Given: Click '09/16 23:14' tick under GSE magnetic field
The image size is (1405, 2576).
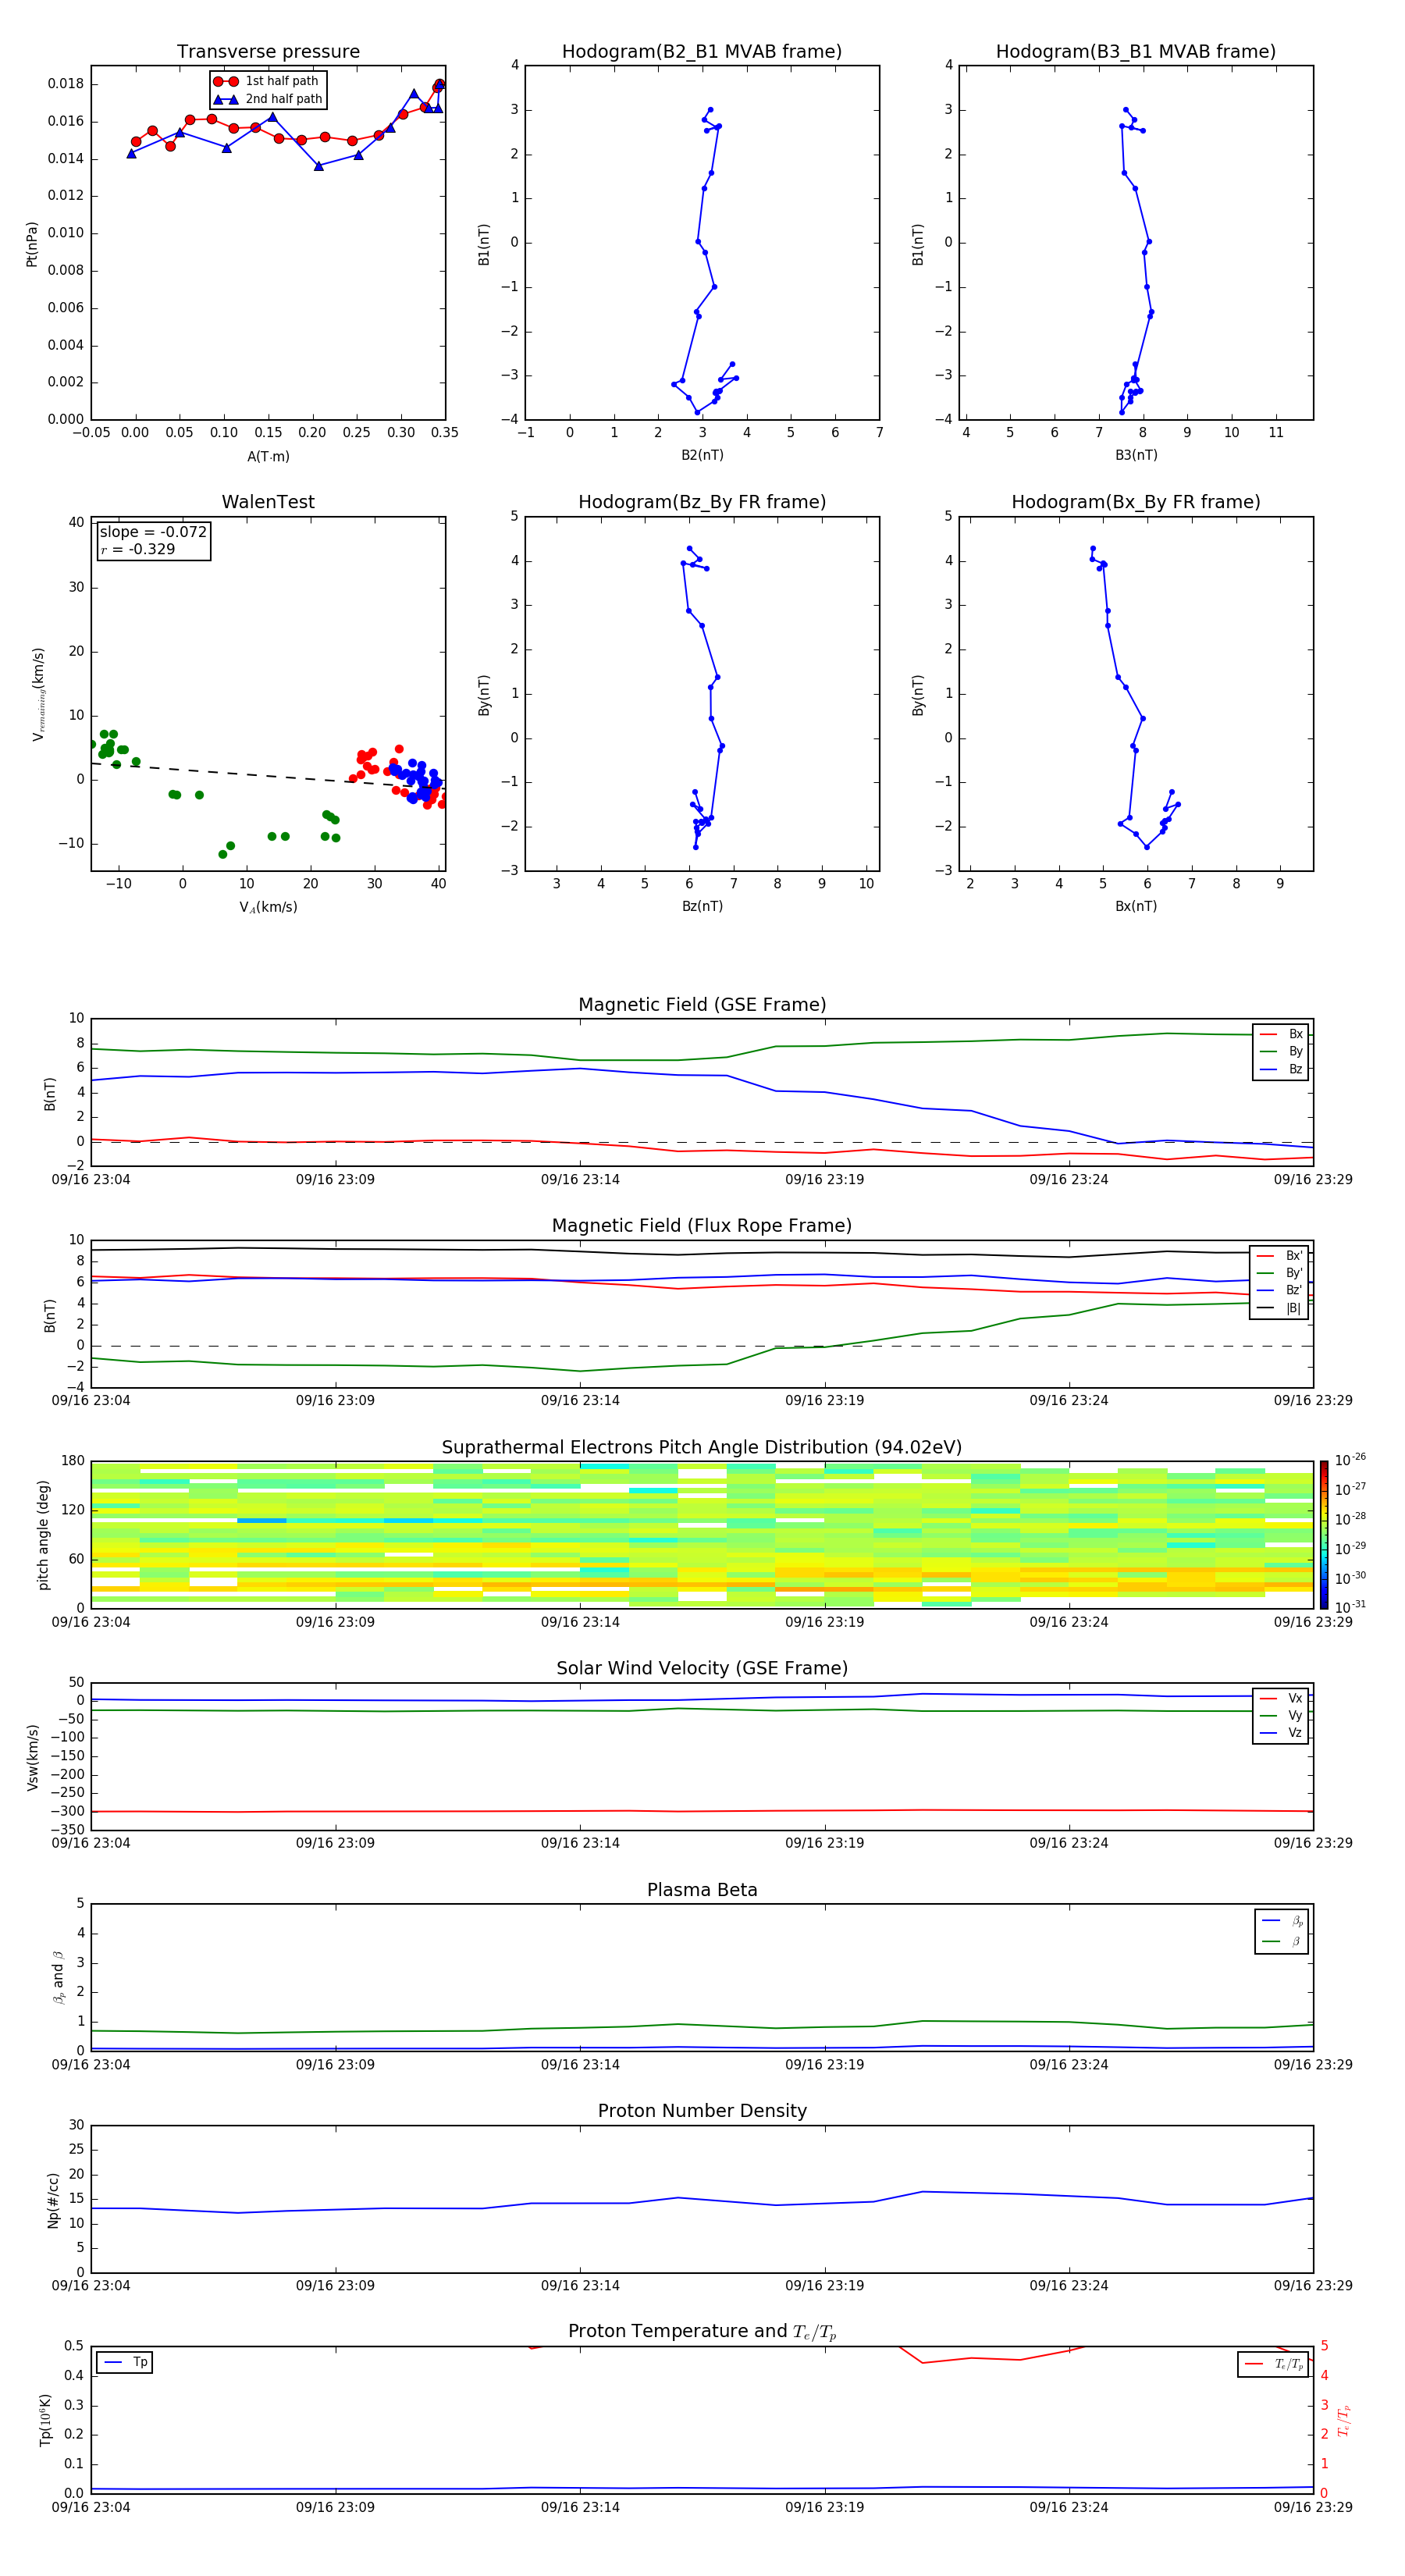Looking at the screenshot, I should tap(580, 1180).
